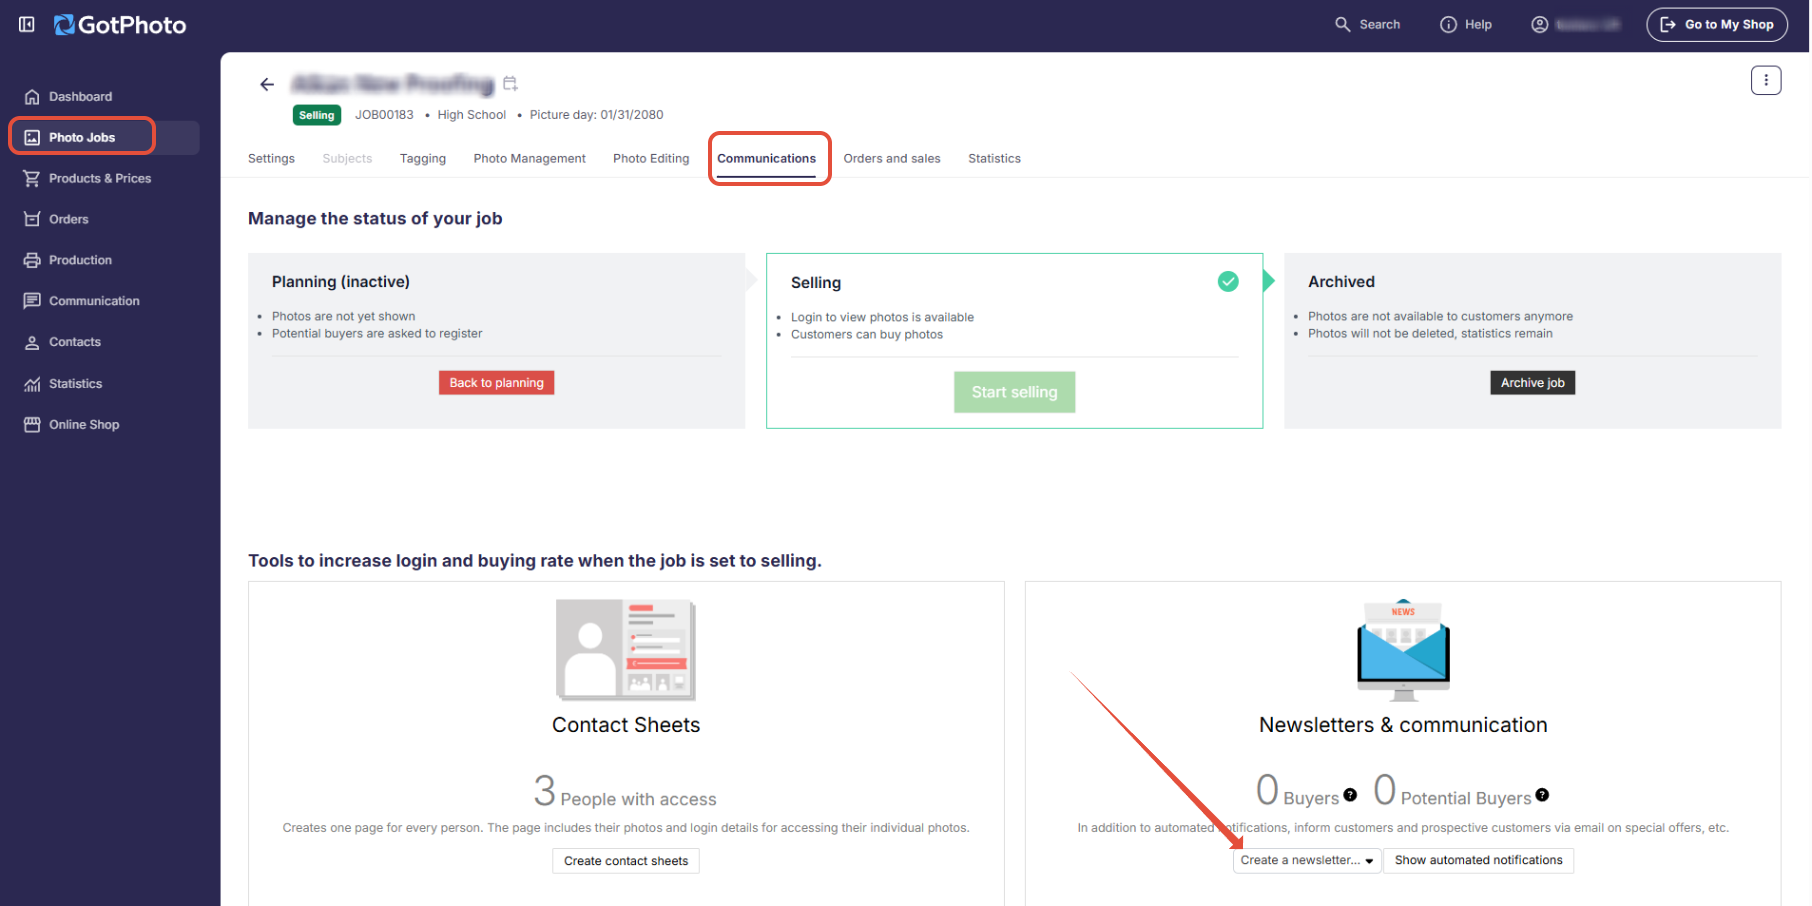Open Orders in the sidebar
Image resolution: width=1812 pixels, height=906 pixels.
(68, 220)
